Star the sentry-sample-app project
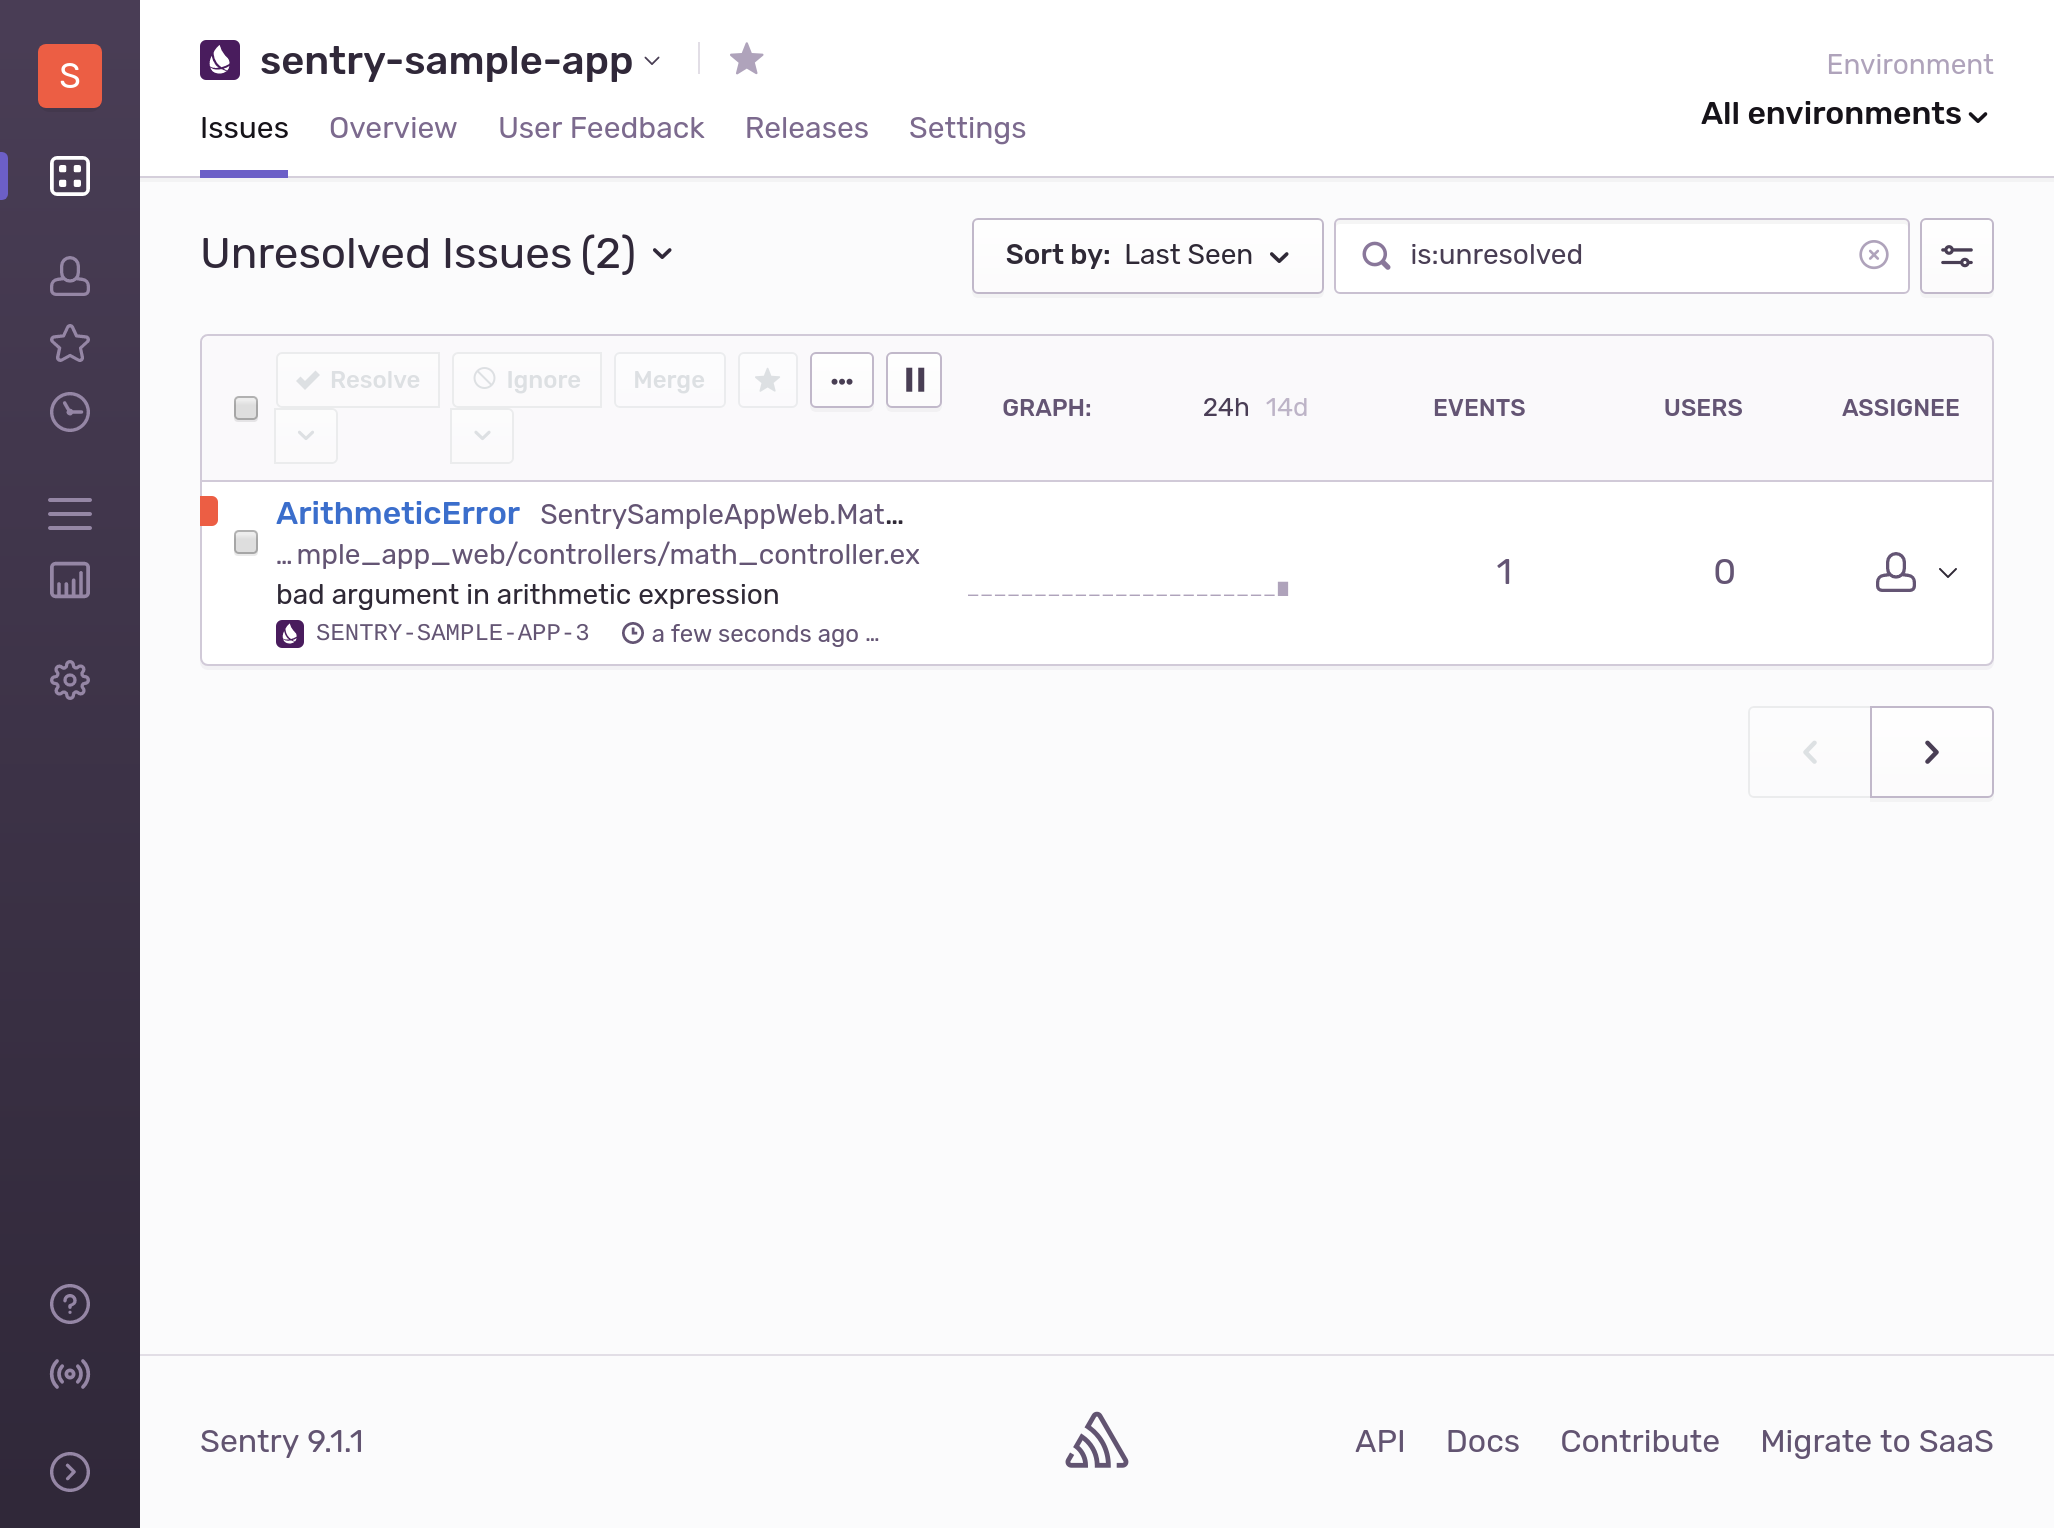This screenshot has width=2054, height=1528. (746, 60)
